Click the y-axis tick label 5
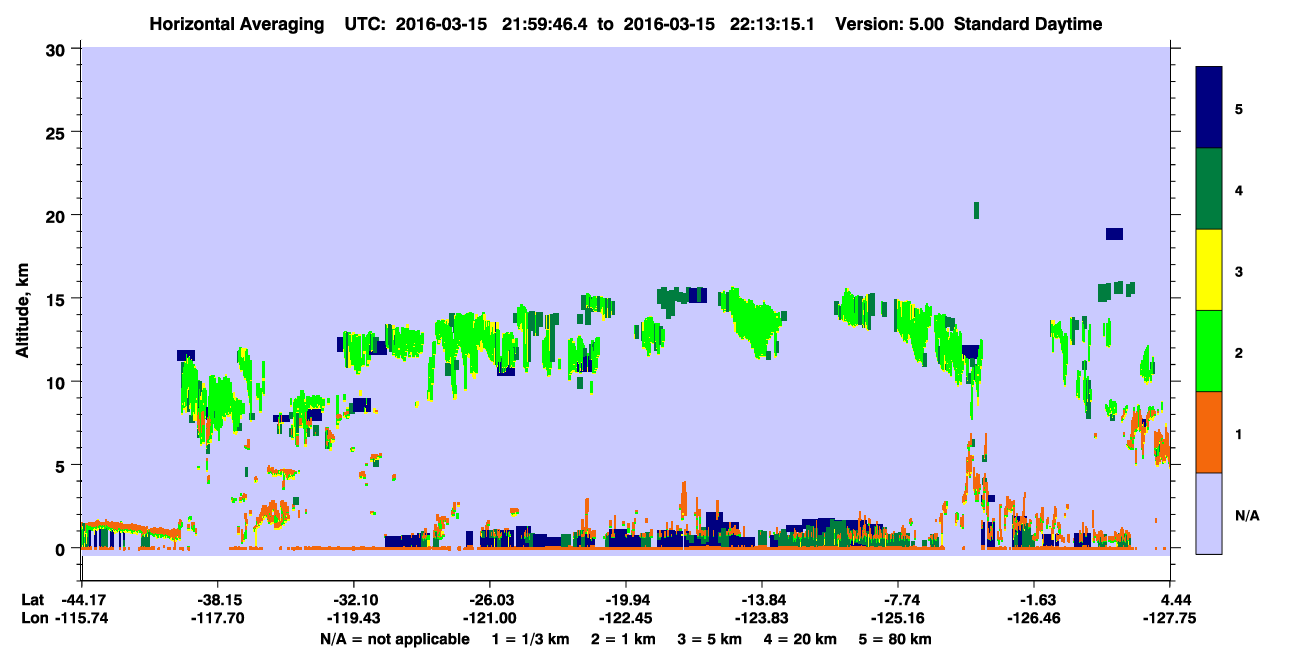This screenshot has width=1300, height=667. (63, 466)
